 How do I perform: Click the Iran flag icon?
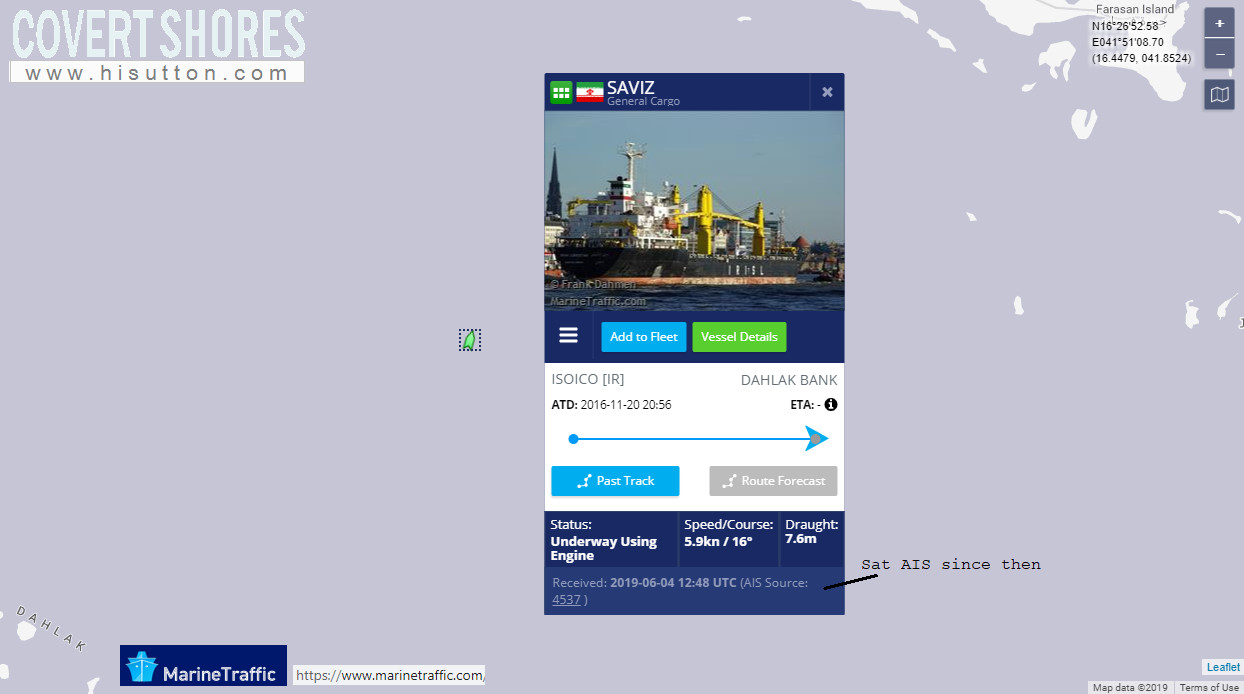pos(589,92)
